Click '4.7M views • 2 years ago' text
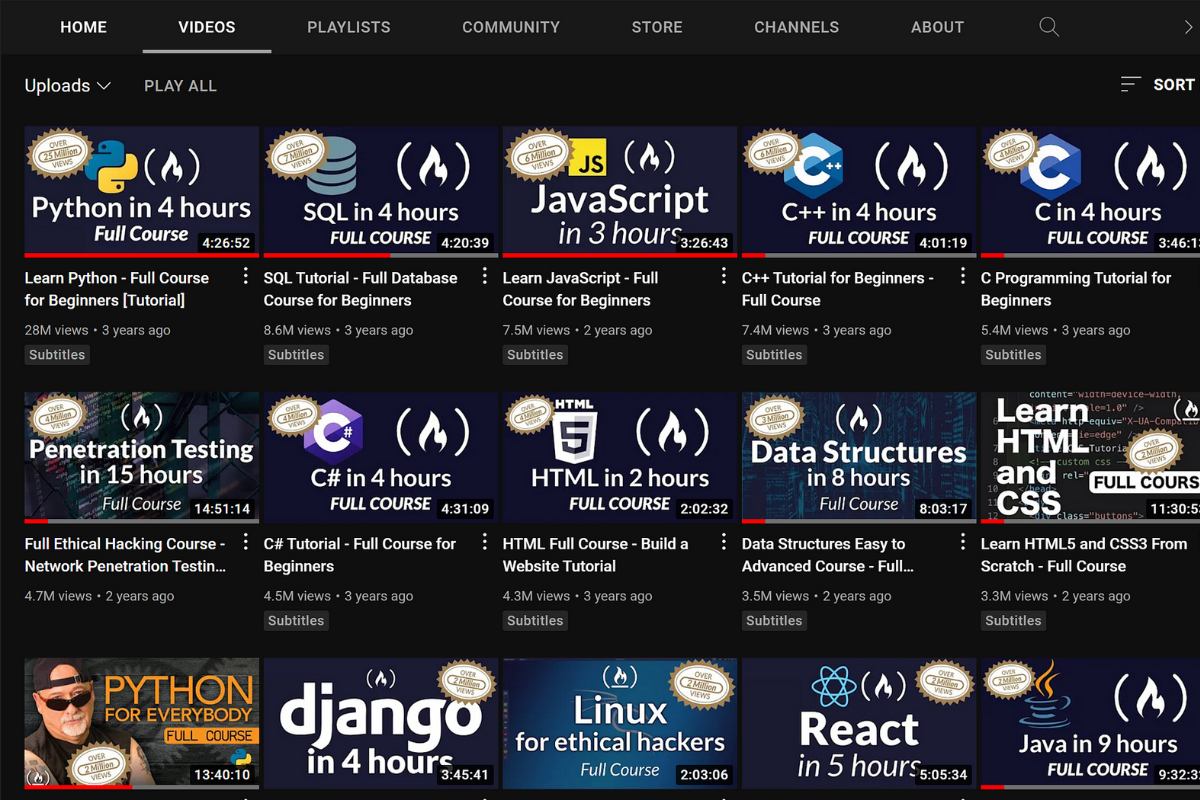 99,596
